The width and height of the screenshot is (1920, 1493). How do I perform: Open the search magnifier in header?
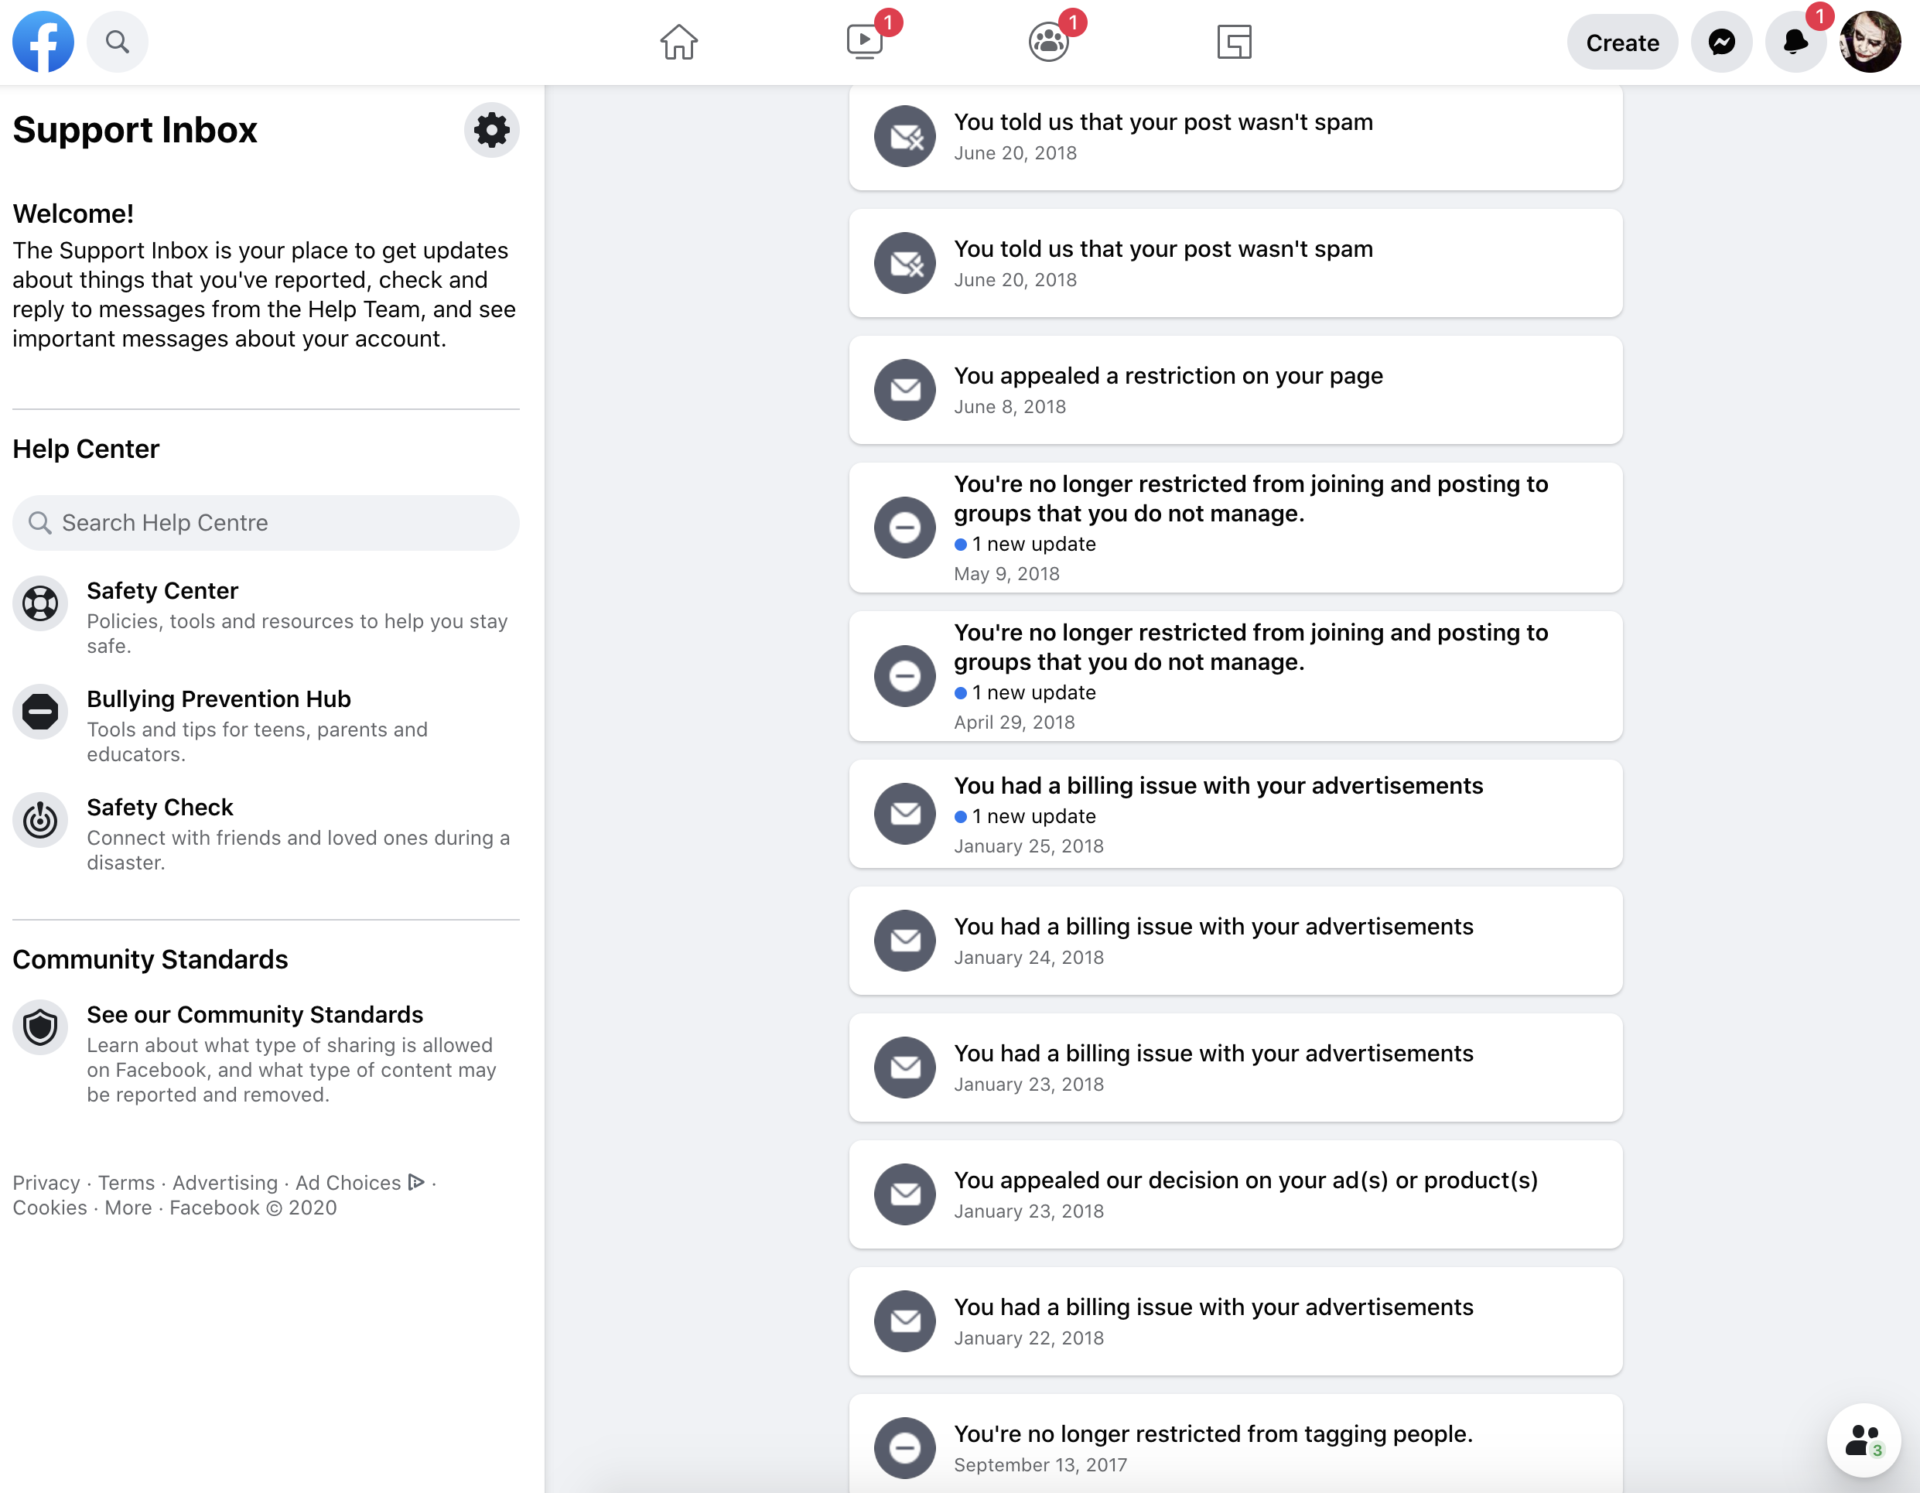117,42
